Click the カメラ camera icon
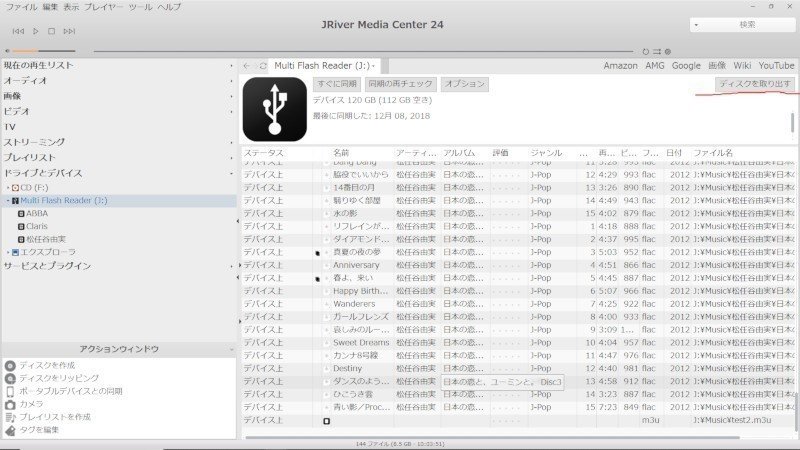 tap(10, 404)
